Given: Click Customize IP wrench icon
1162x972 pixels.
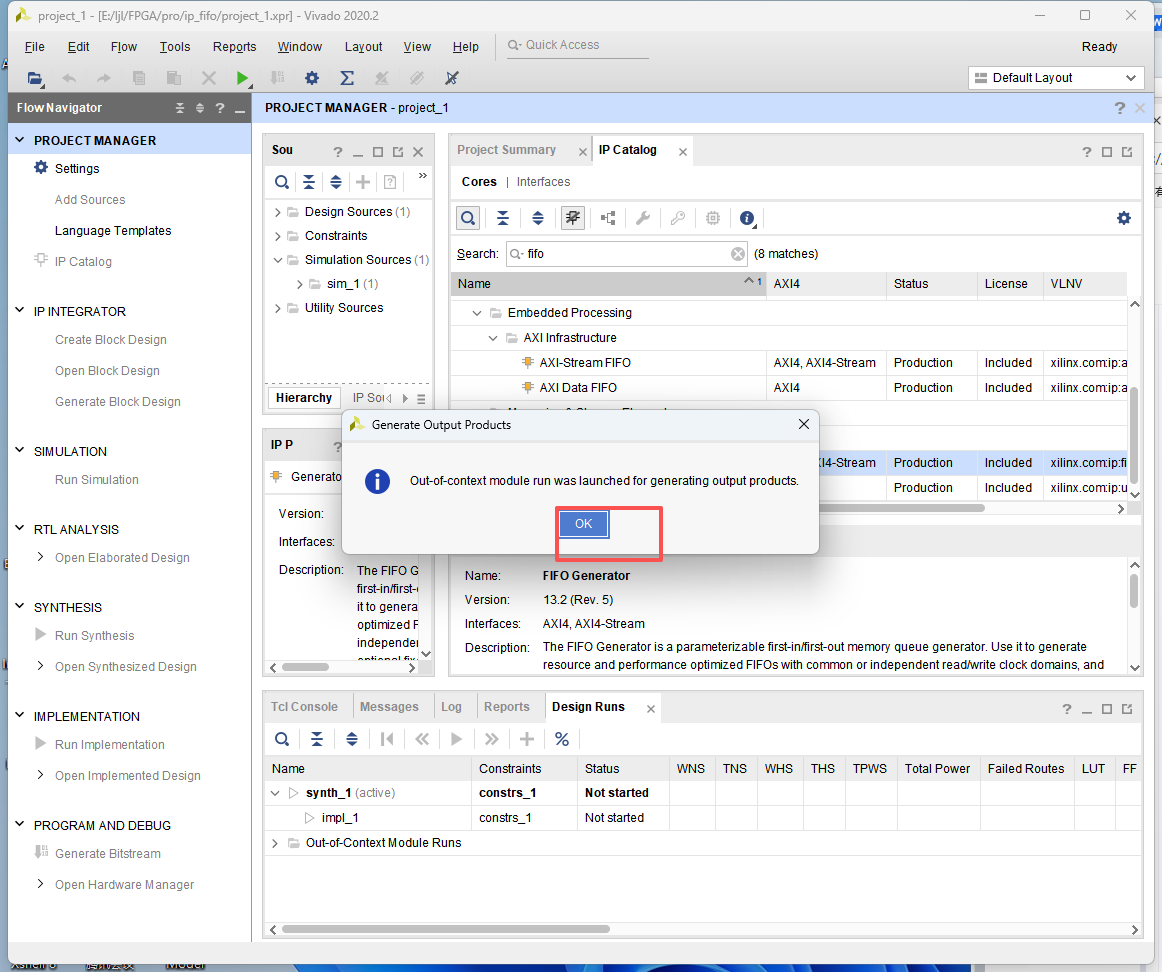Looking at the screenshot, I should tap(643, 218).
